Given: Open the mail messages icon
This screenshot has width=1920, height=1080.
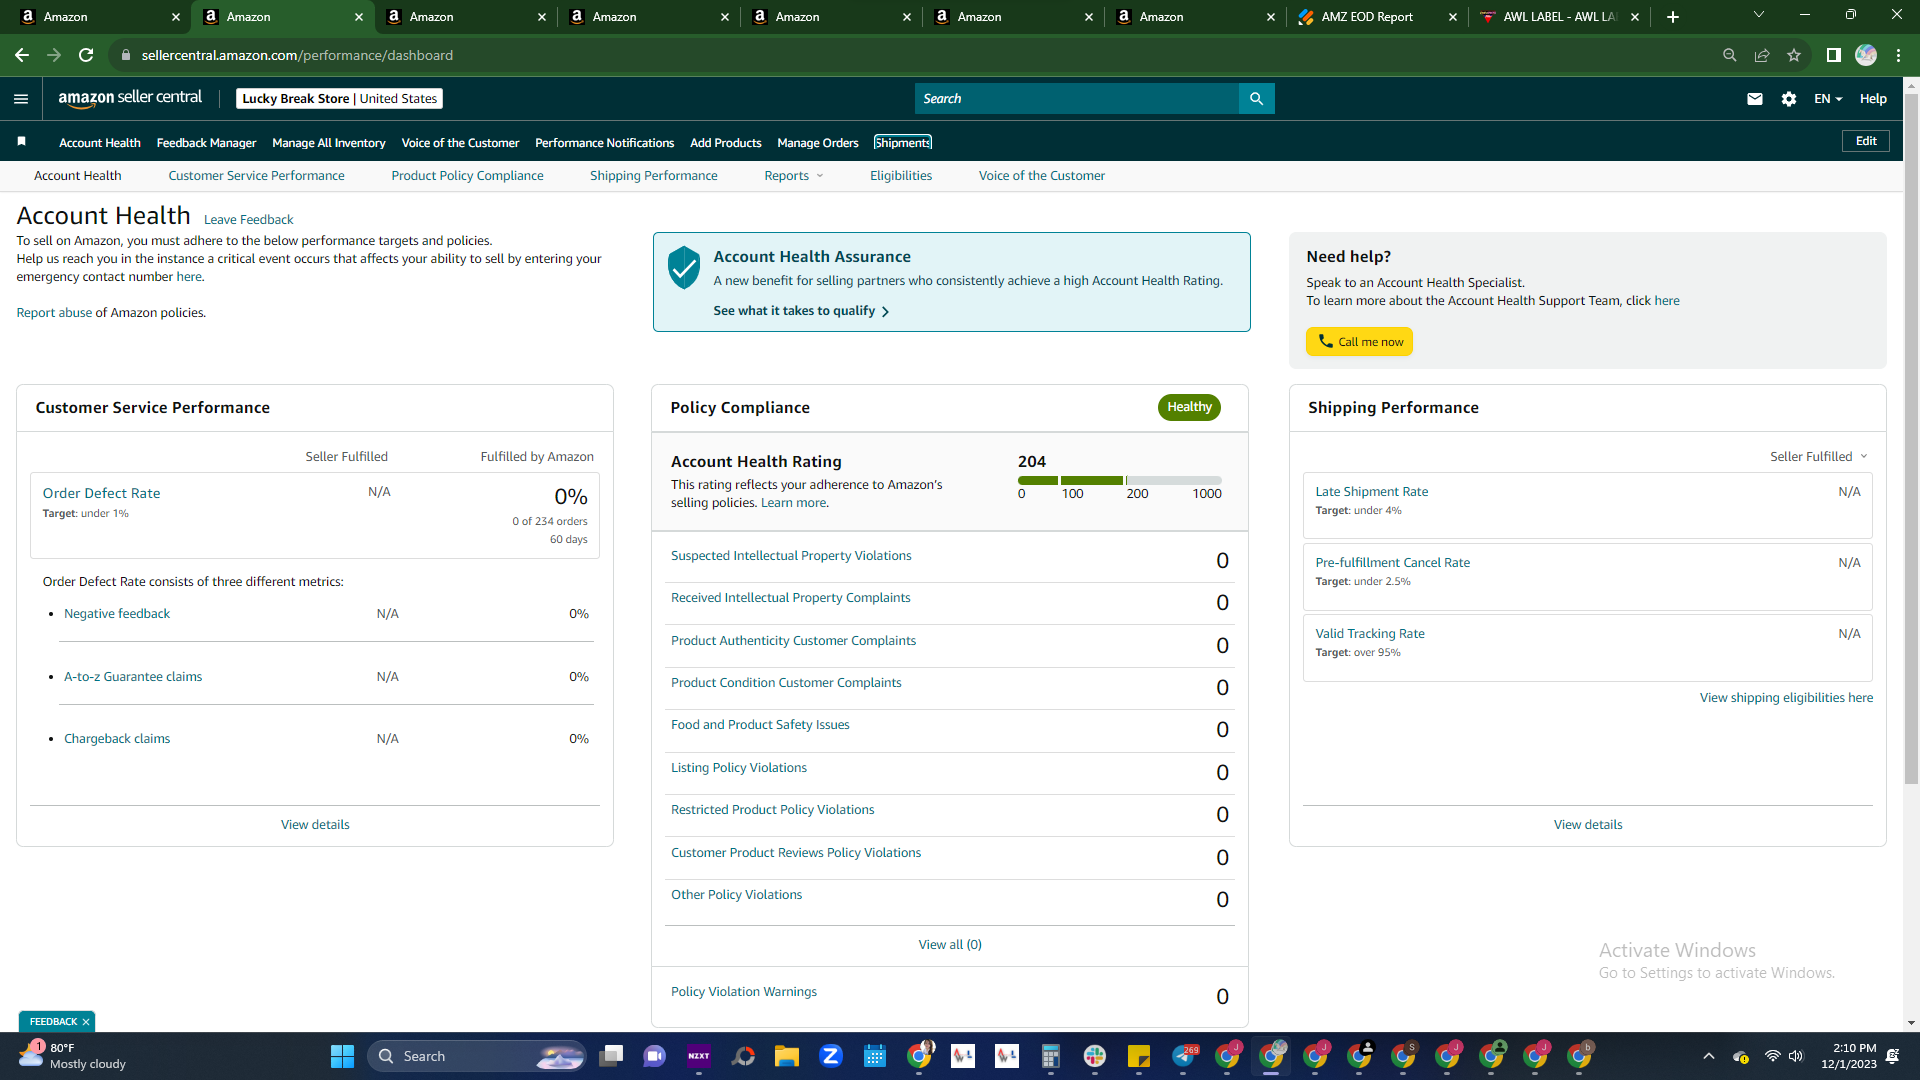Looking at the screenshot, I should [1754, 98].
